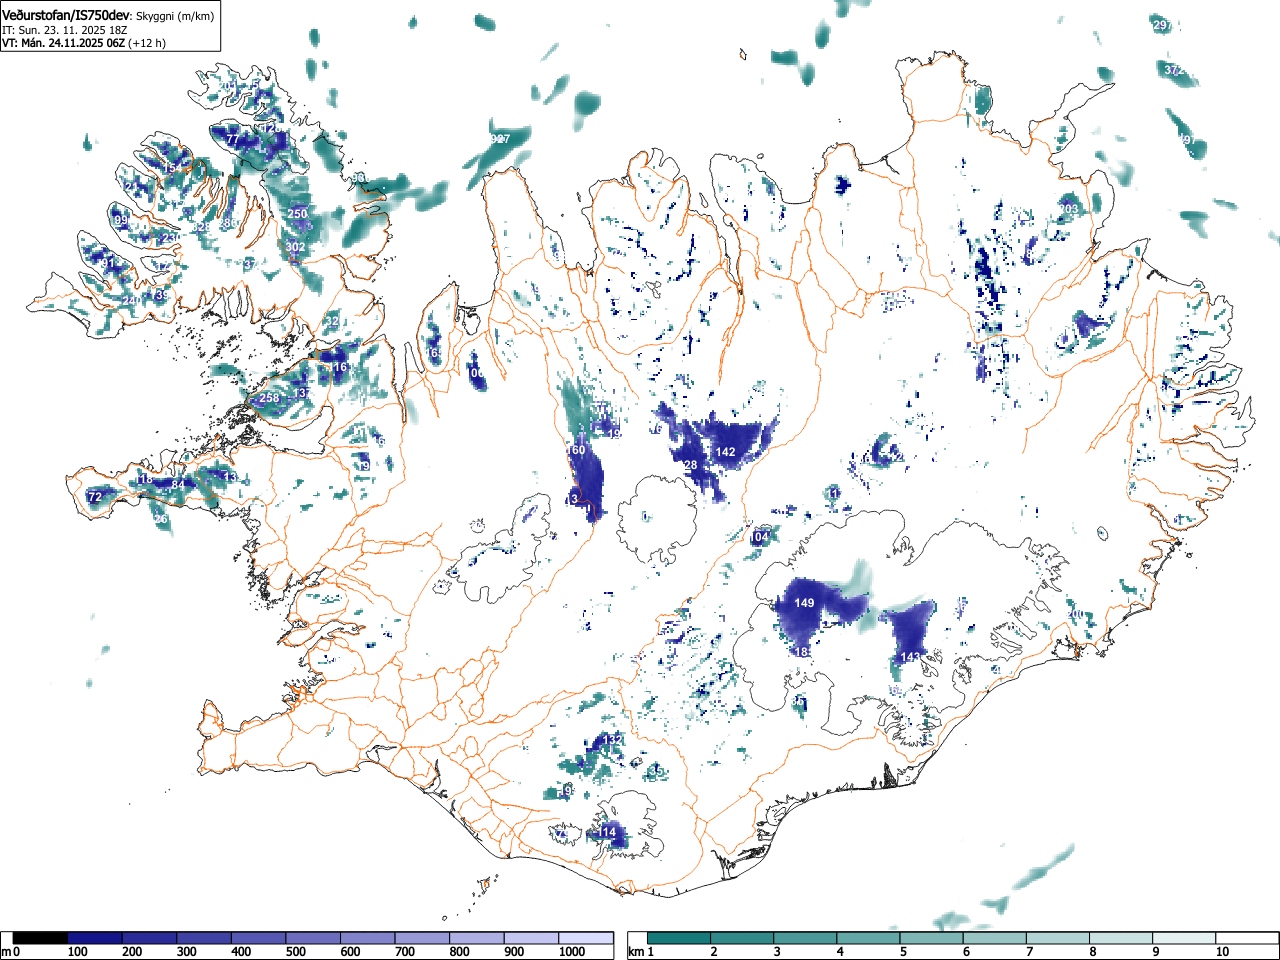The image size is (1280, 960).
Task: Click the 100 label on the metre scale
Action: click(77, 952)
